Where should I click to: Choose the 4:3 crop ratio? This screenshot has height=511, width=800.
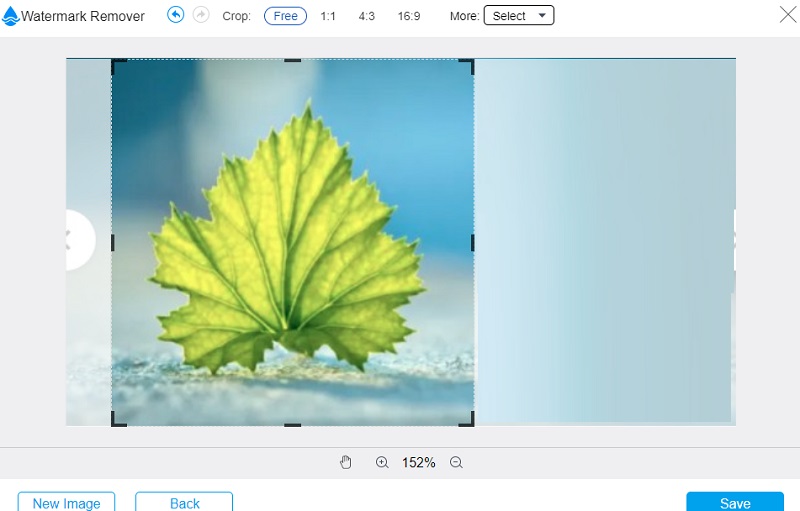pyautogui.click(x=366, y=16)
